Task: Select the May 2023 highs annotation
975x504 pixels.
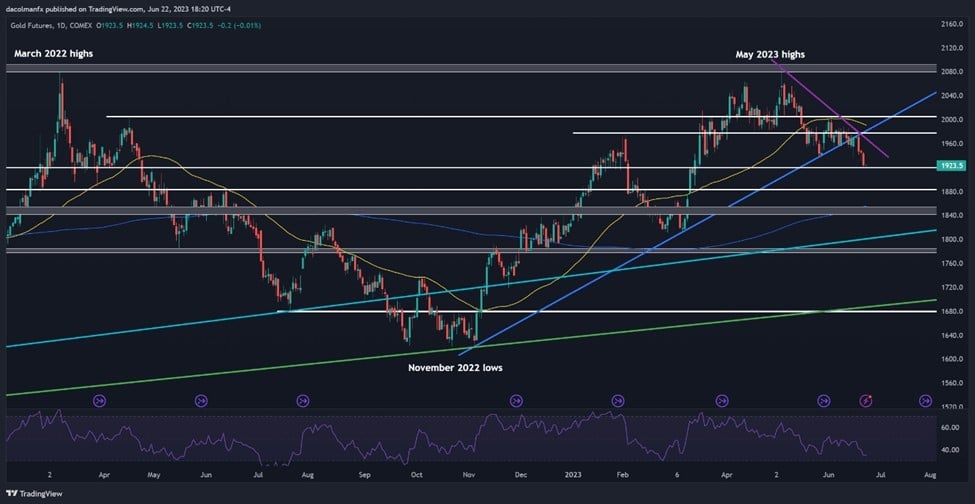Action: coord(769,55)
